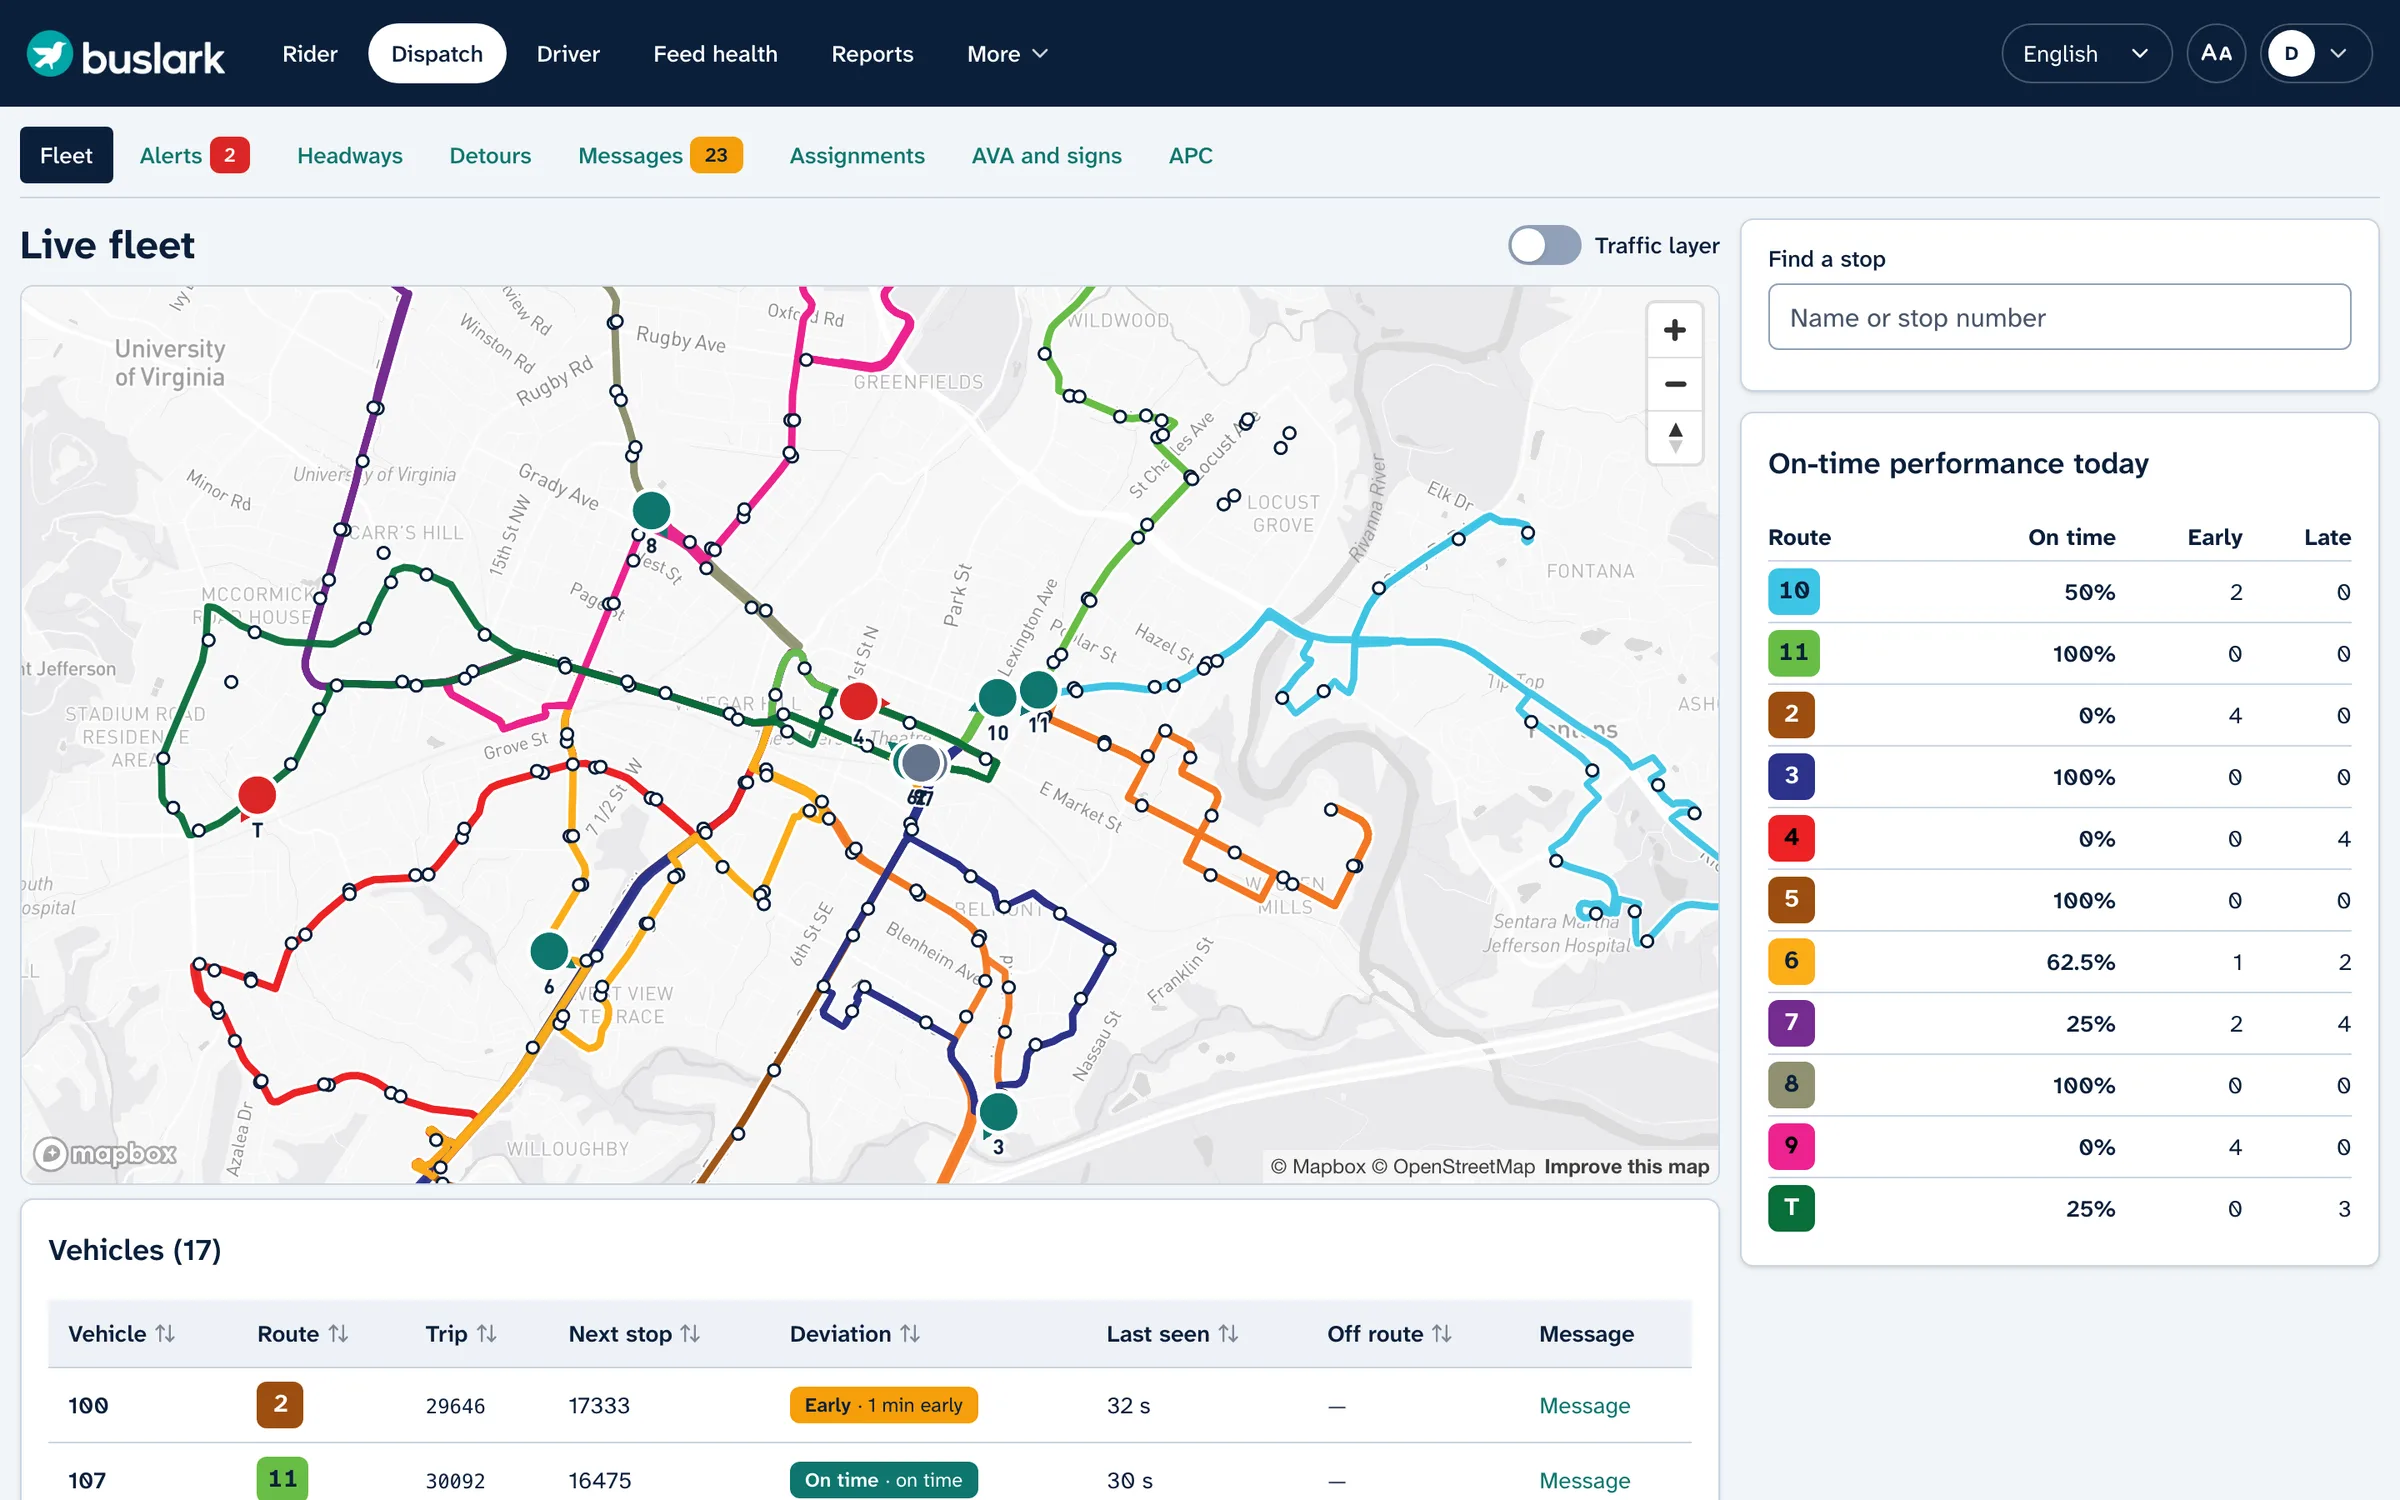Click the Early 1 min early status pill

[x=883, y=1405]
